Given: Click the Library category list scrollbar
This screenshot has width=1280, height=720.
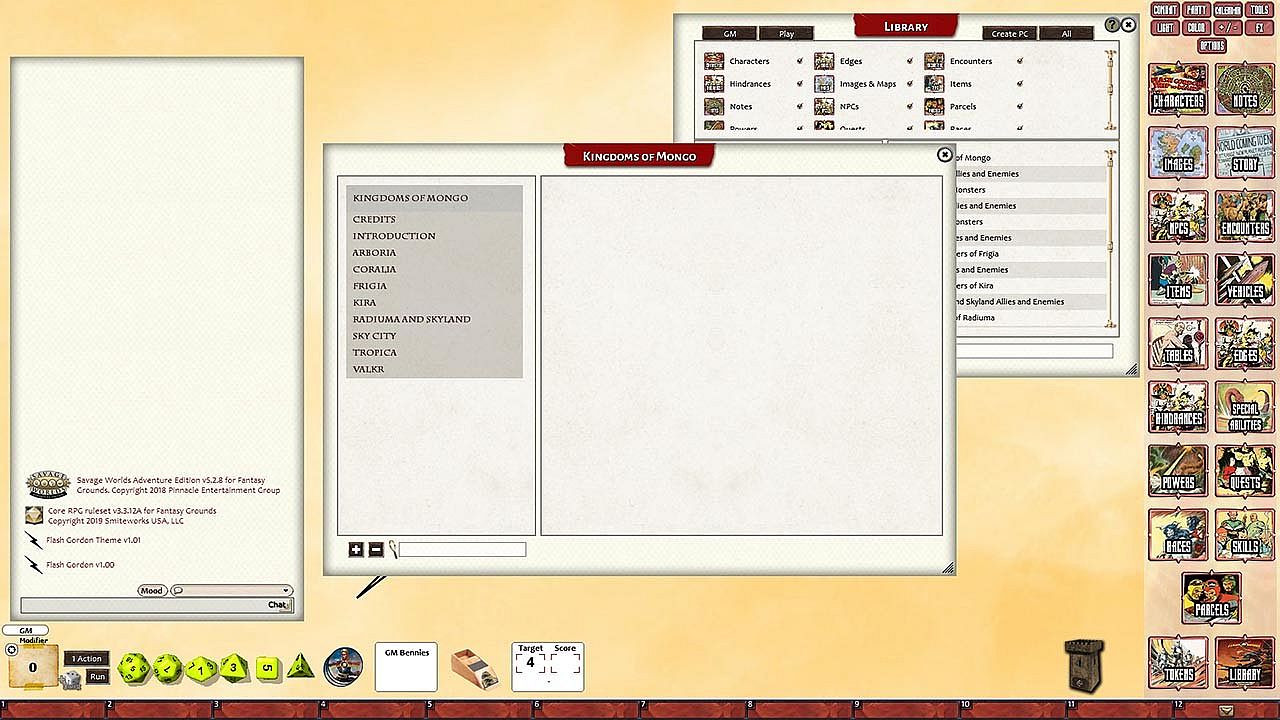Looking at the screenshot, I should [1109, 90].
